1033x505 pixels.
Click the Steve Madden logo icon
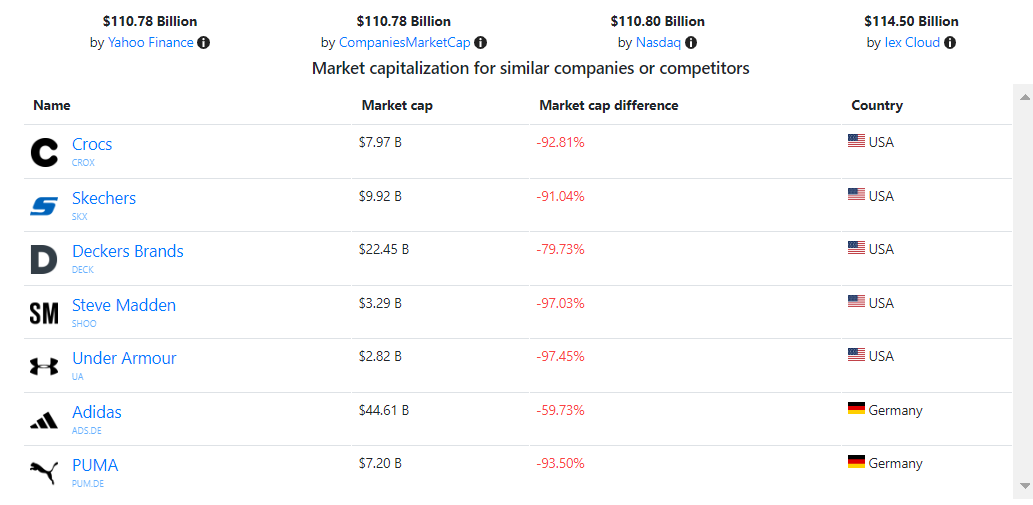click(44, 313)
